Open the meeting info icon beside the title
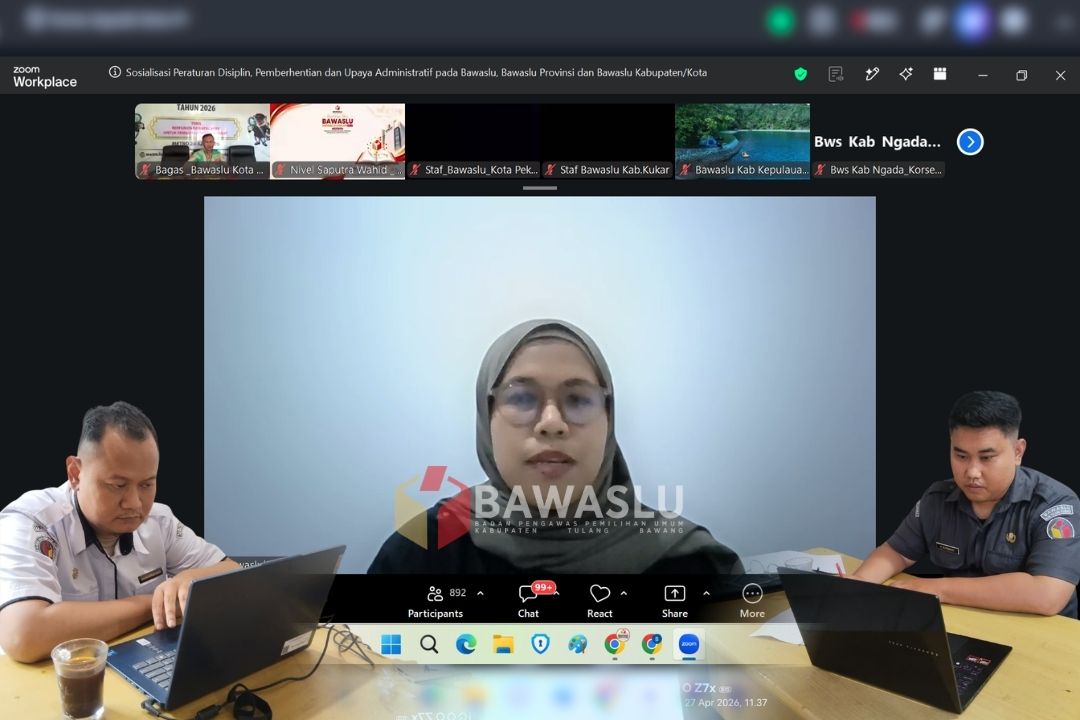Screen dimensions: 1080x720 [x=115, y=72]
